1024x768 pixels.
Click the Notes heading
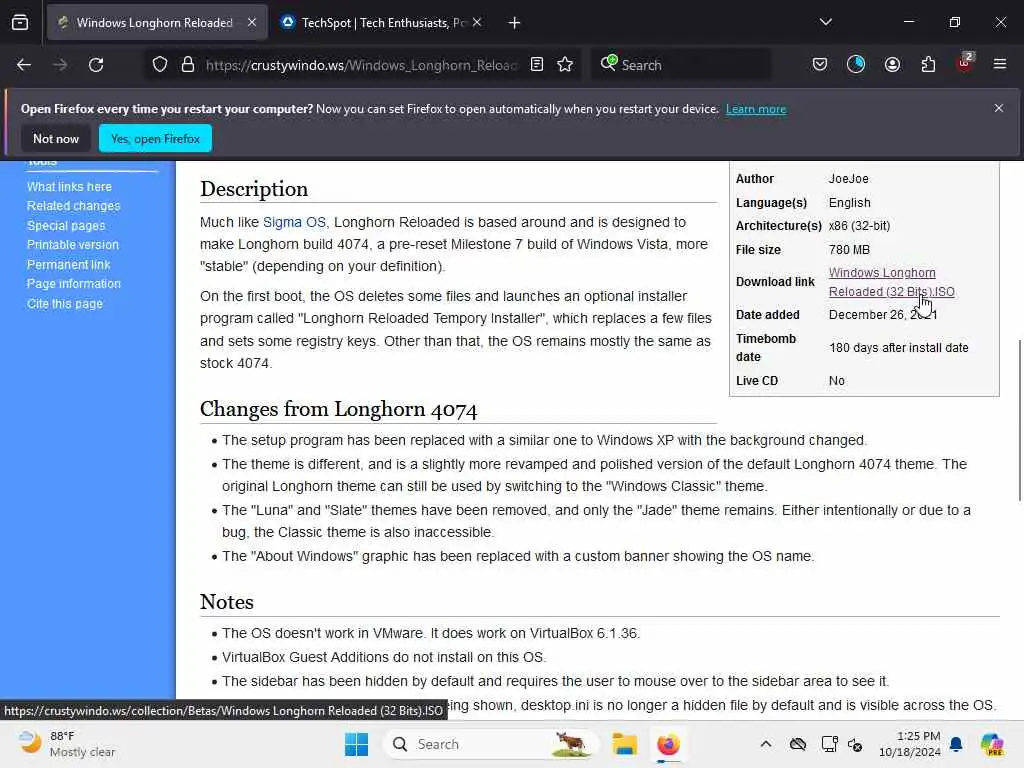(227, 601)
